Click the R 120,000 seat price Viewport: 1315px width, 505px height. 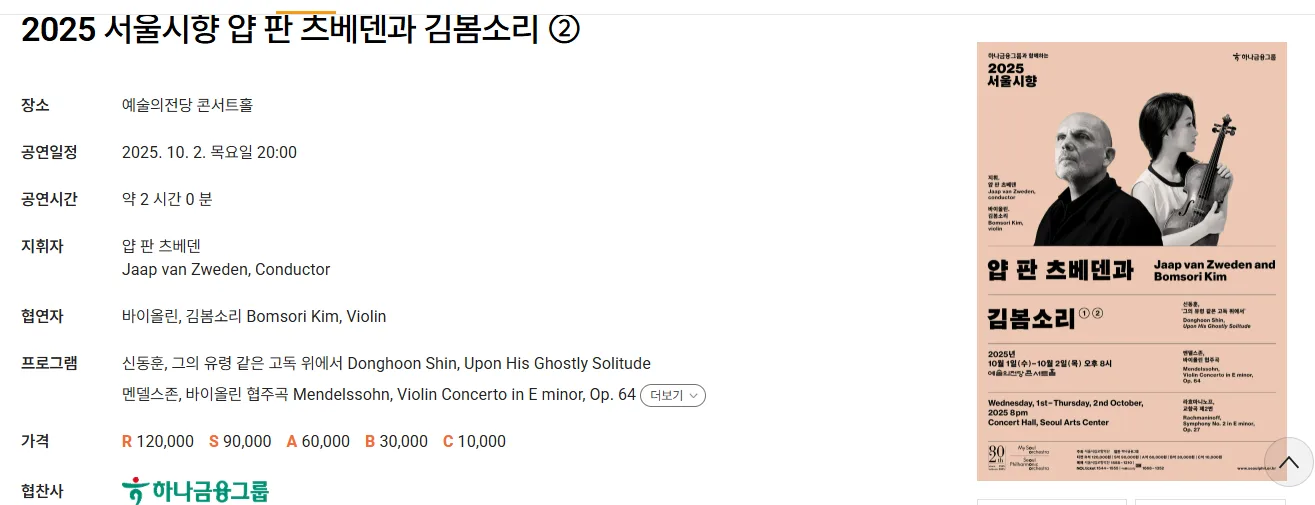[x=158, y=441]
